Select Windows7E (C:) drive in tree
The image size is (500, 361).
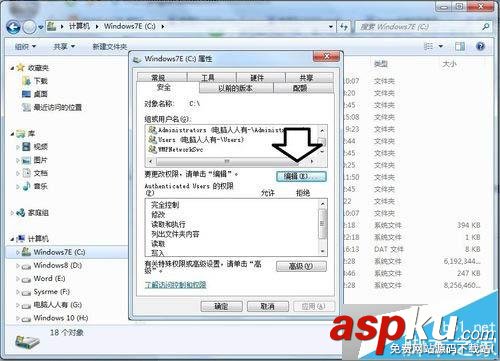point(59,252)
